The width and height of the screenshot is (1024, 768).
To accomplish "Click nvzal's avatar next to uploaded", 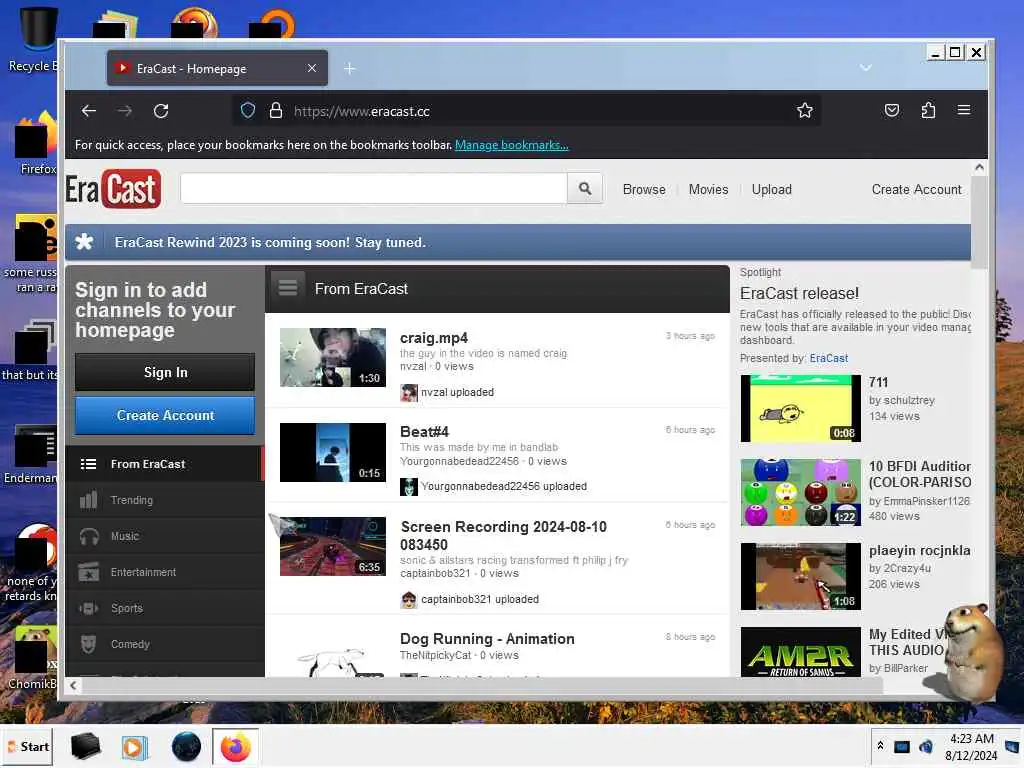I will coord(409,392).
